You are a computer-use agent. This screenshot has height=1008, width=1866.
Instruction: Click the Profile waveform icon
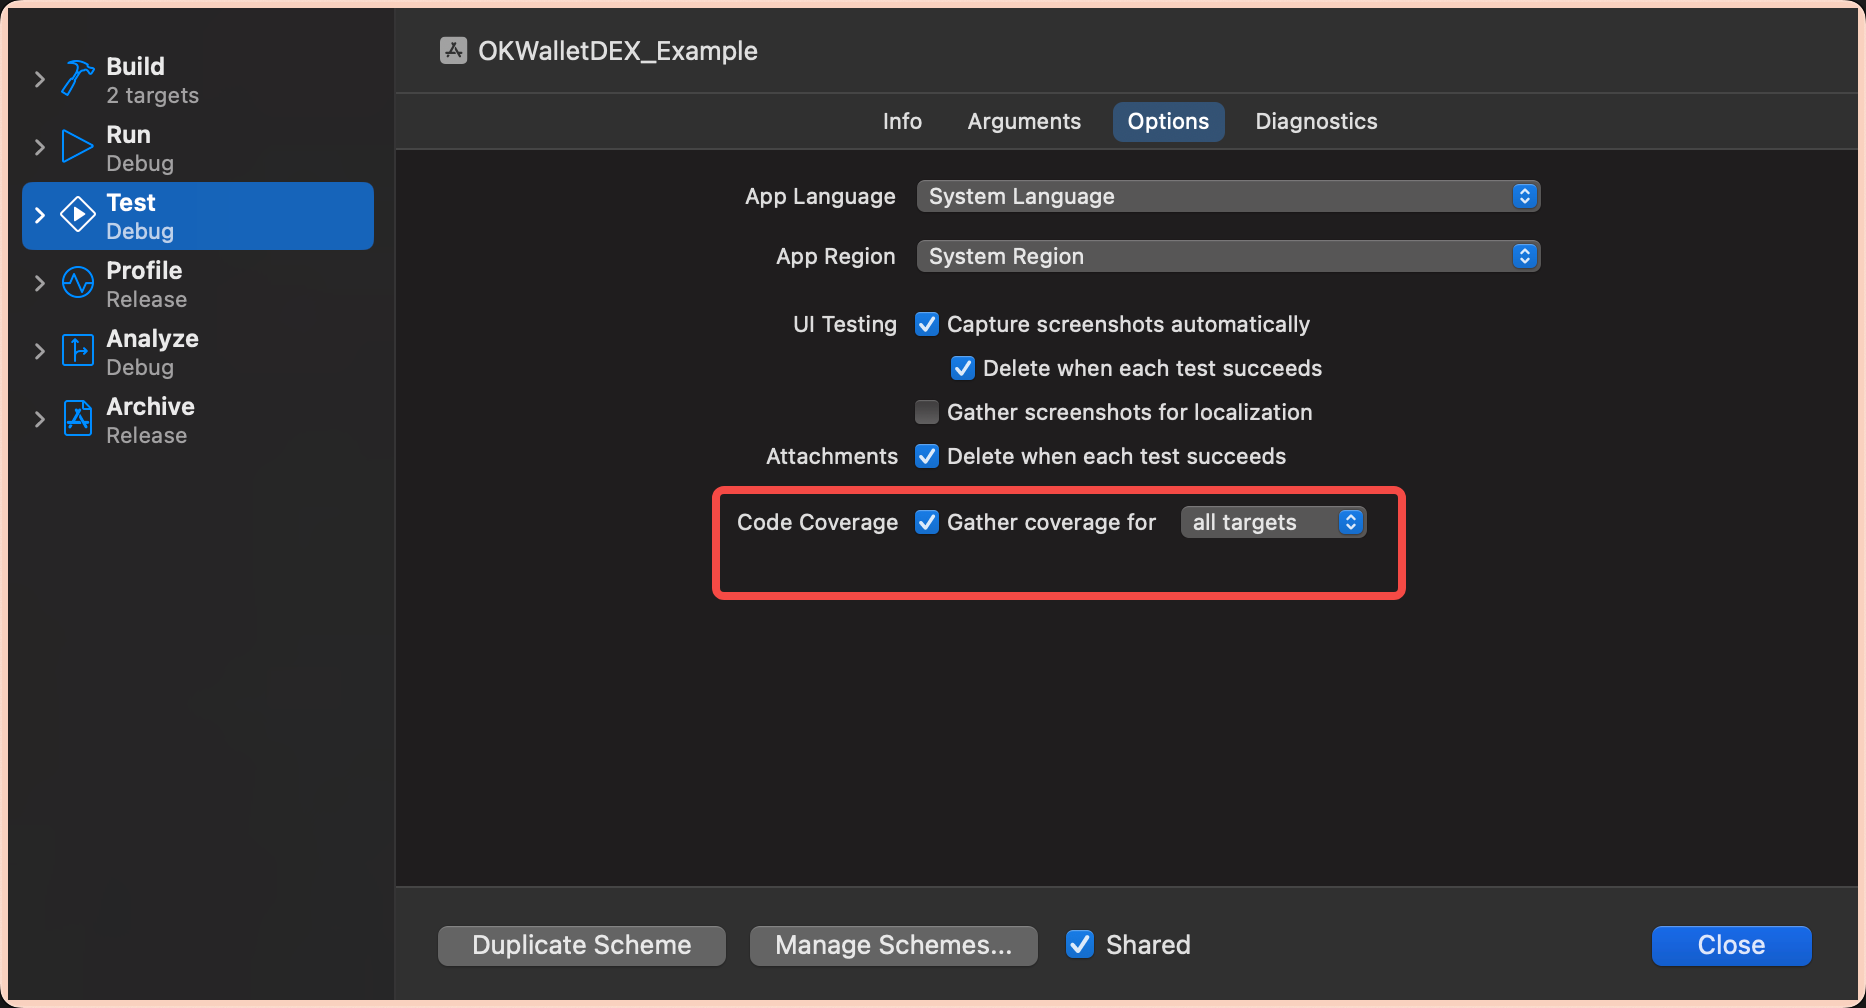point(77,282)
